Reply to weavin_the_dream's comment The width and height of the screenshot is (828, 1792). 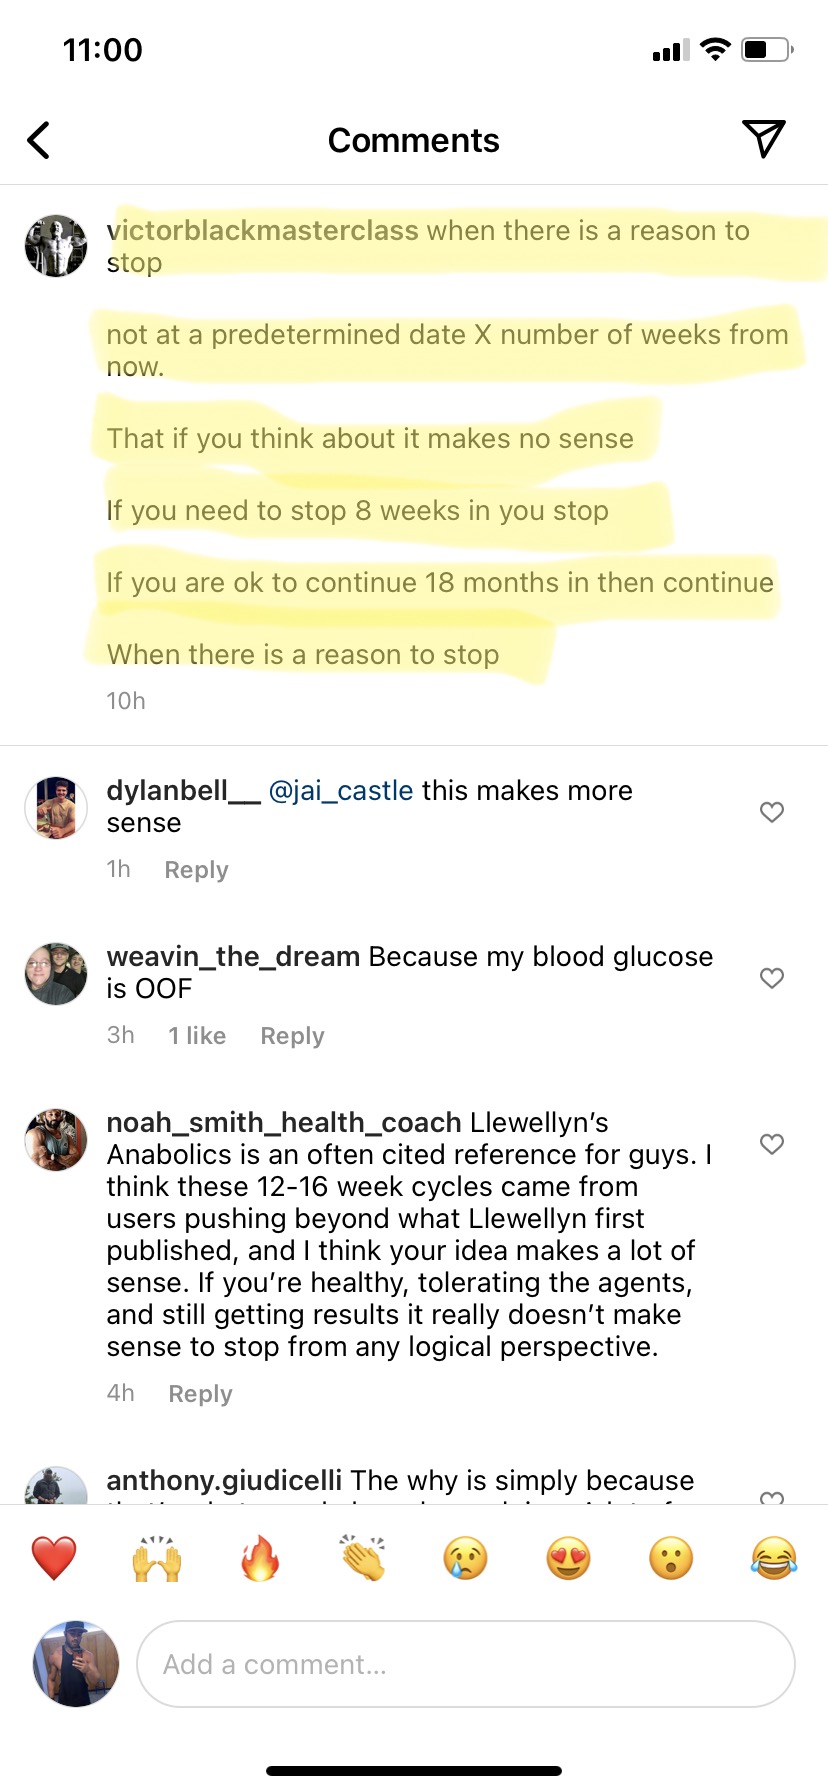tap(292, 1036)
